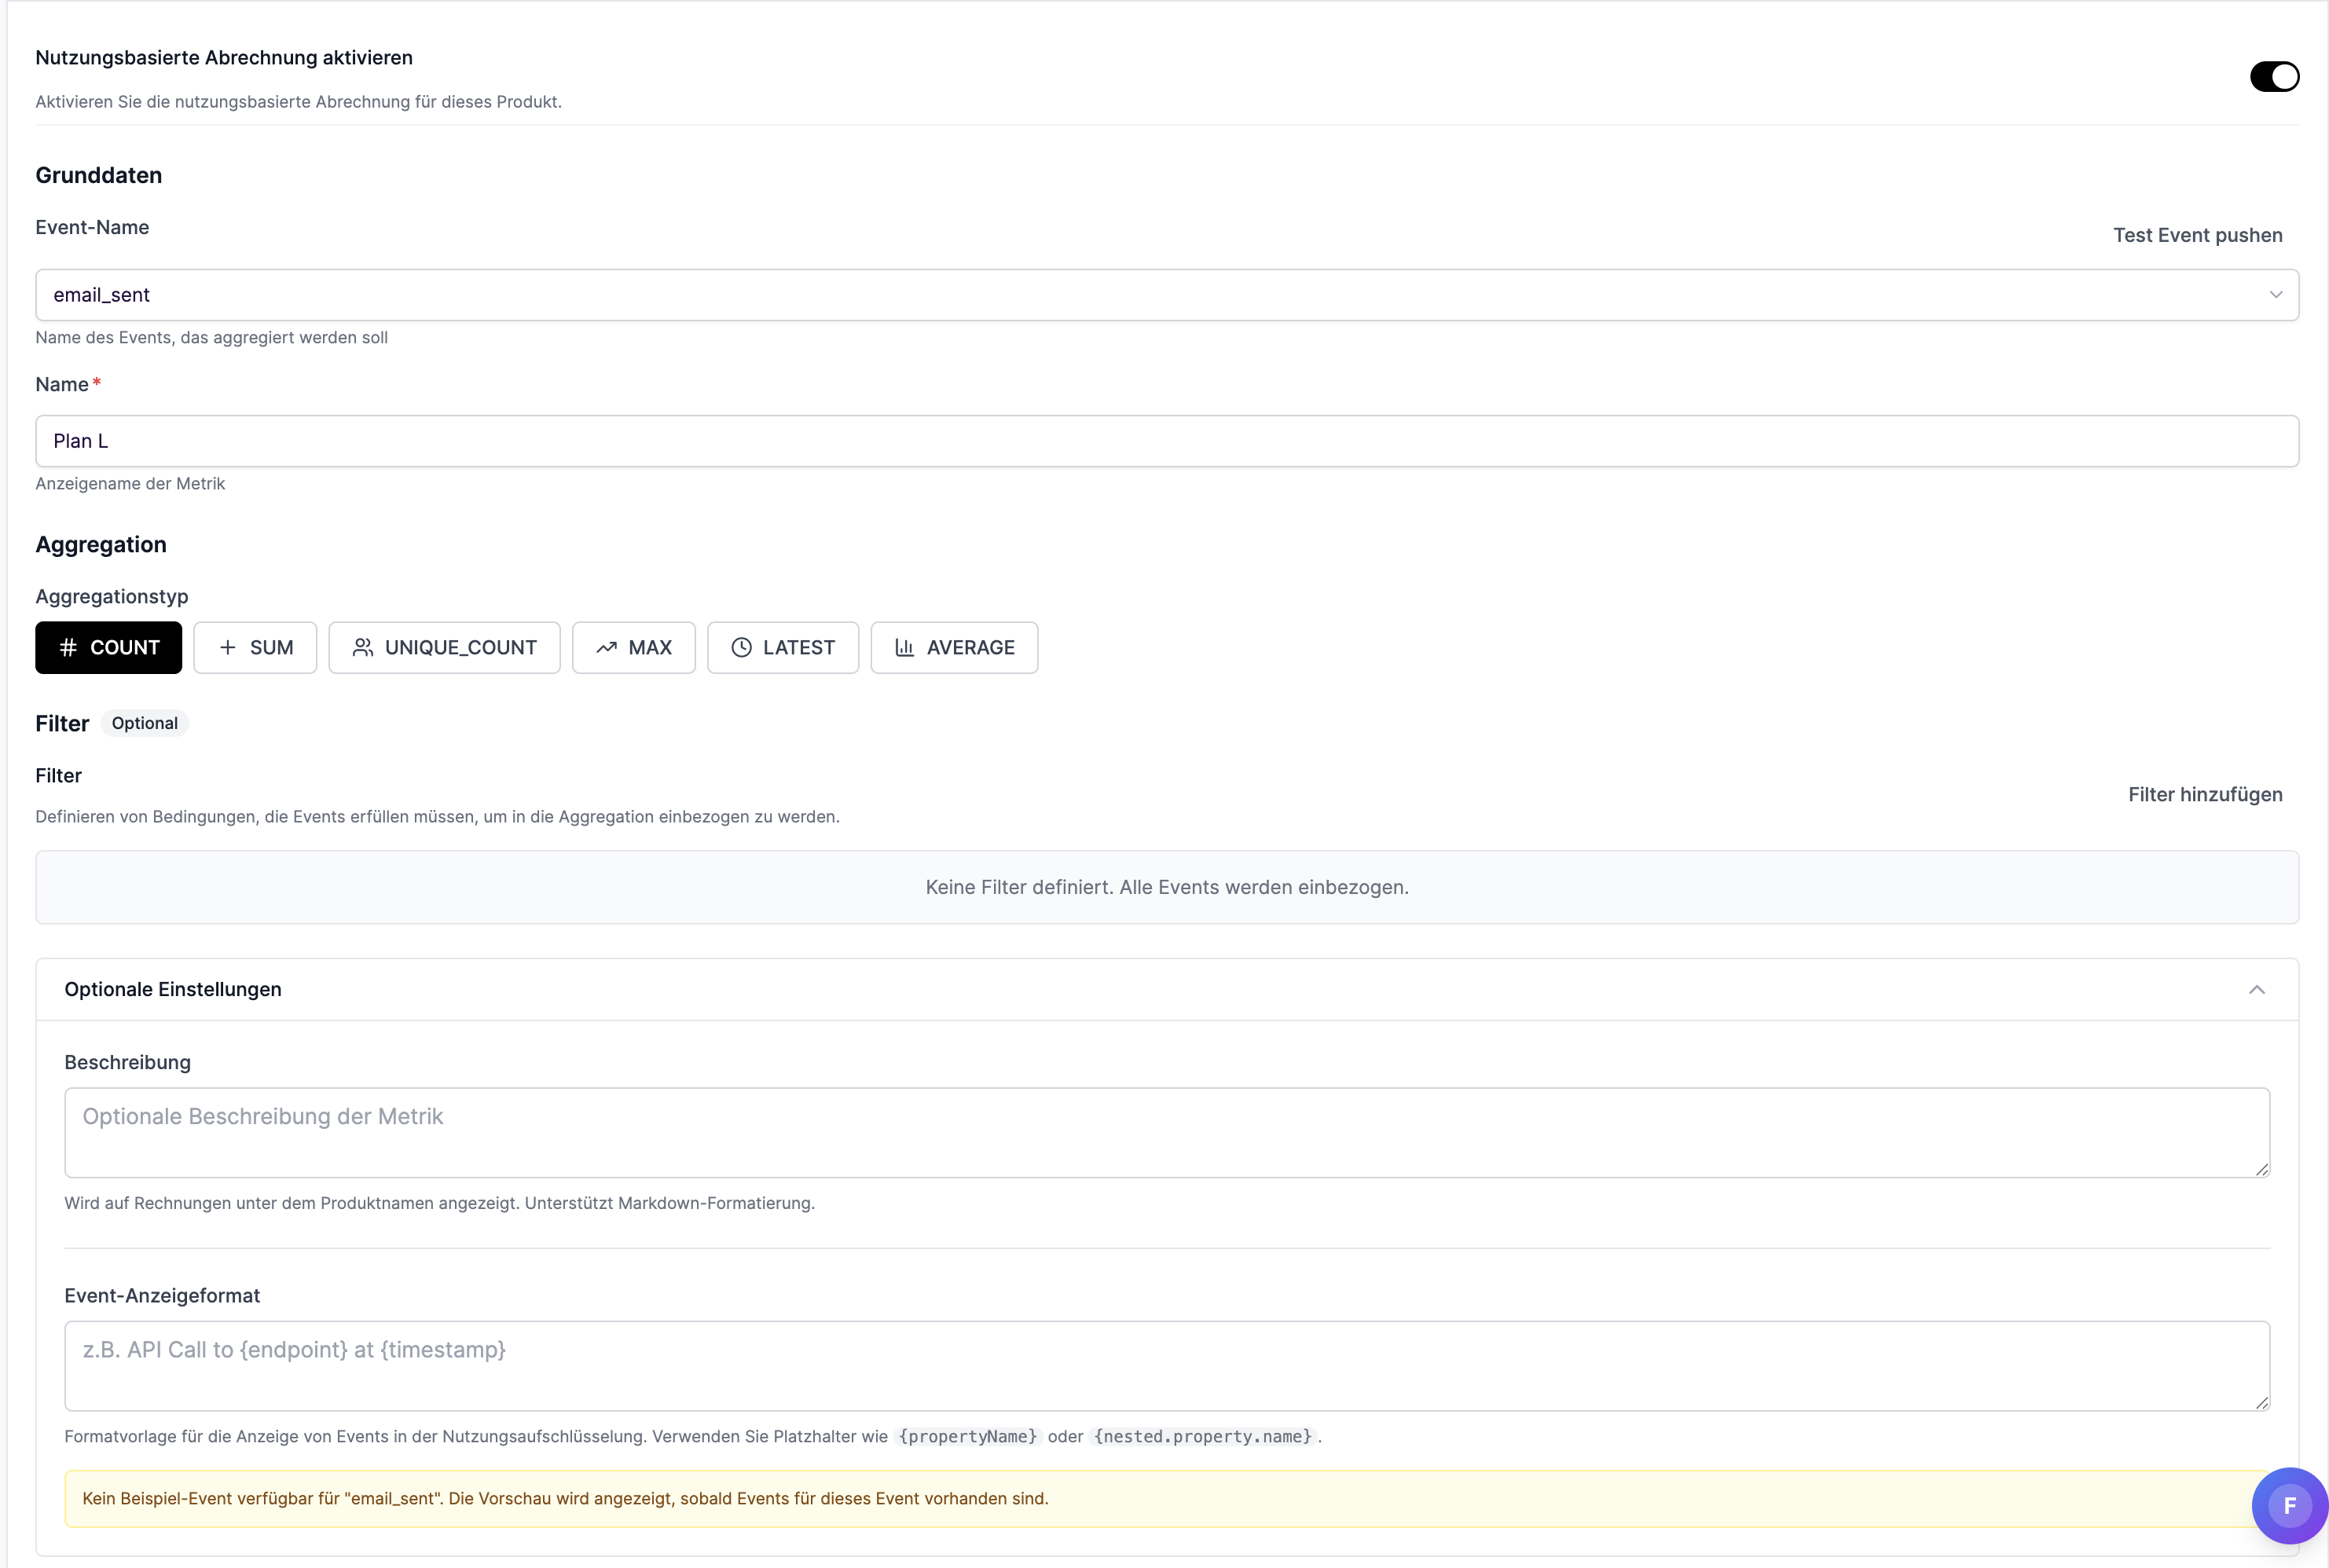Click the trending arrow icon on MAX
Viewport: 2329px width, 1568px height.
pyautogui.click(x=606, y=648)
